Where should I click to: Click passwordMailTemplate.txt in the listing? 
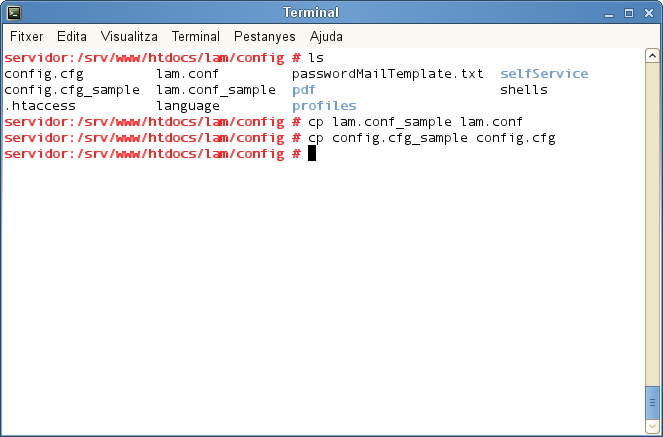388,73
